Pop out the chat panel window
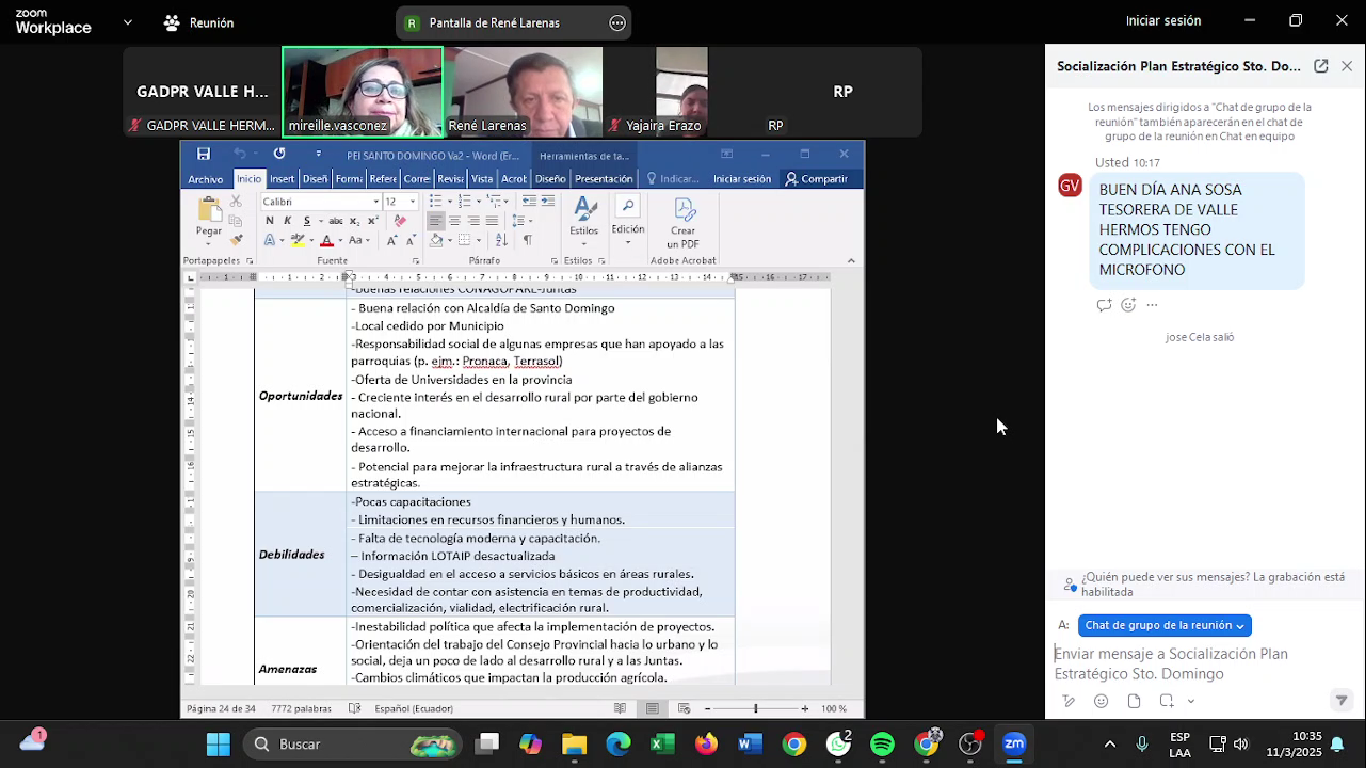Viewport: 1366px width, 768px height. click(1321, 66)
